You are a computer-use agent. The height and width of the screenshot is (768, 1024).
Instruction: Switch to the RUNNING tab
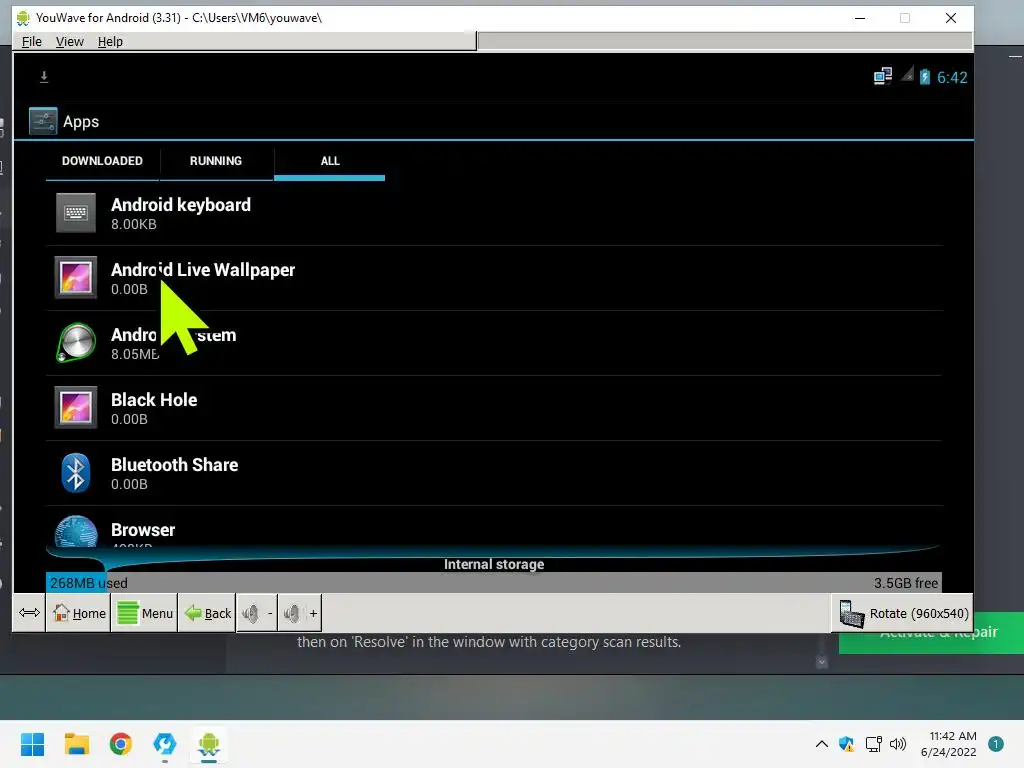pos(216,161)
